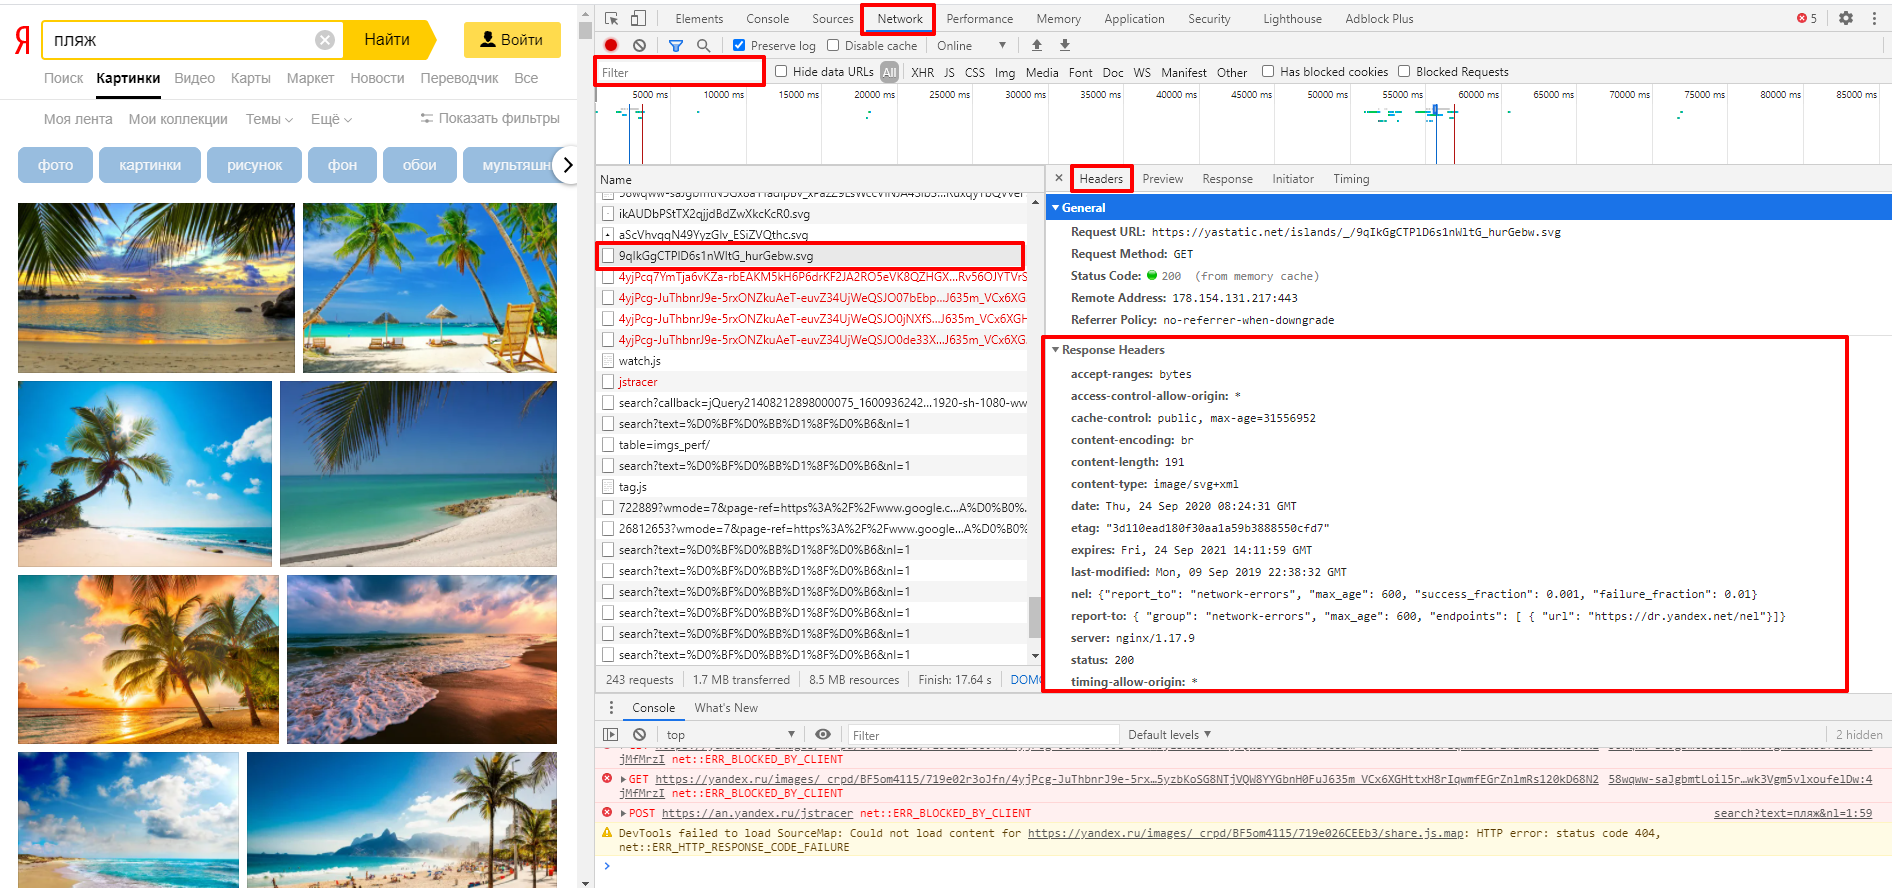Toggle the device toolbar icon
The height and width of the screenshot is (888, 1892).
pos(638,18)
